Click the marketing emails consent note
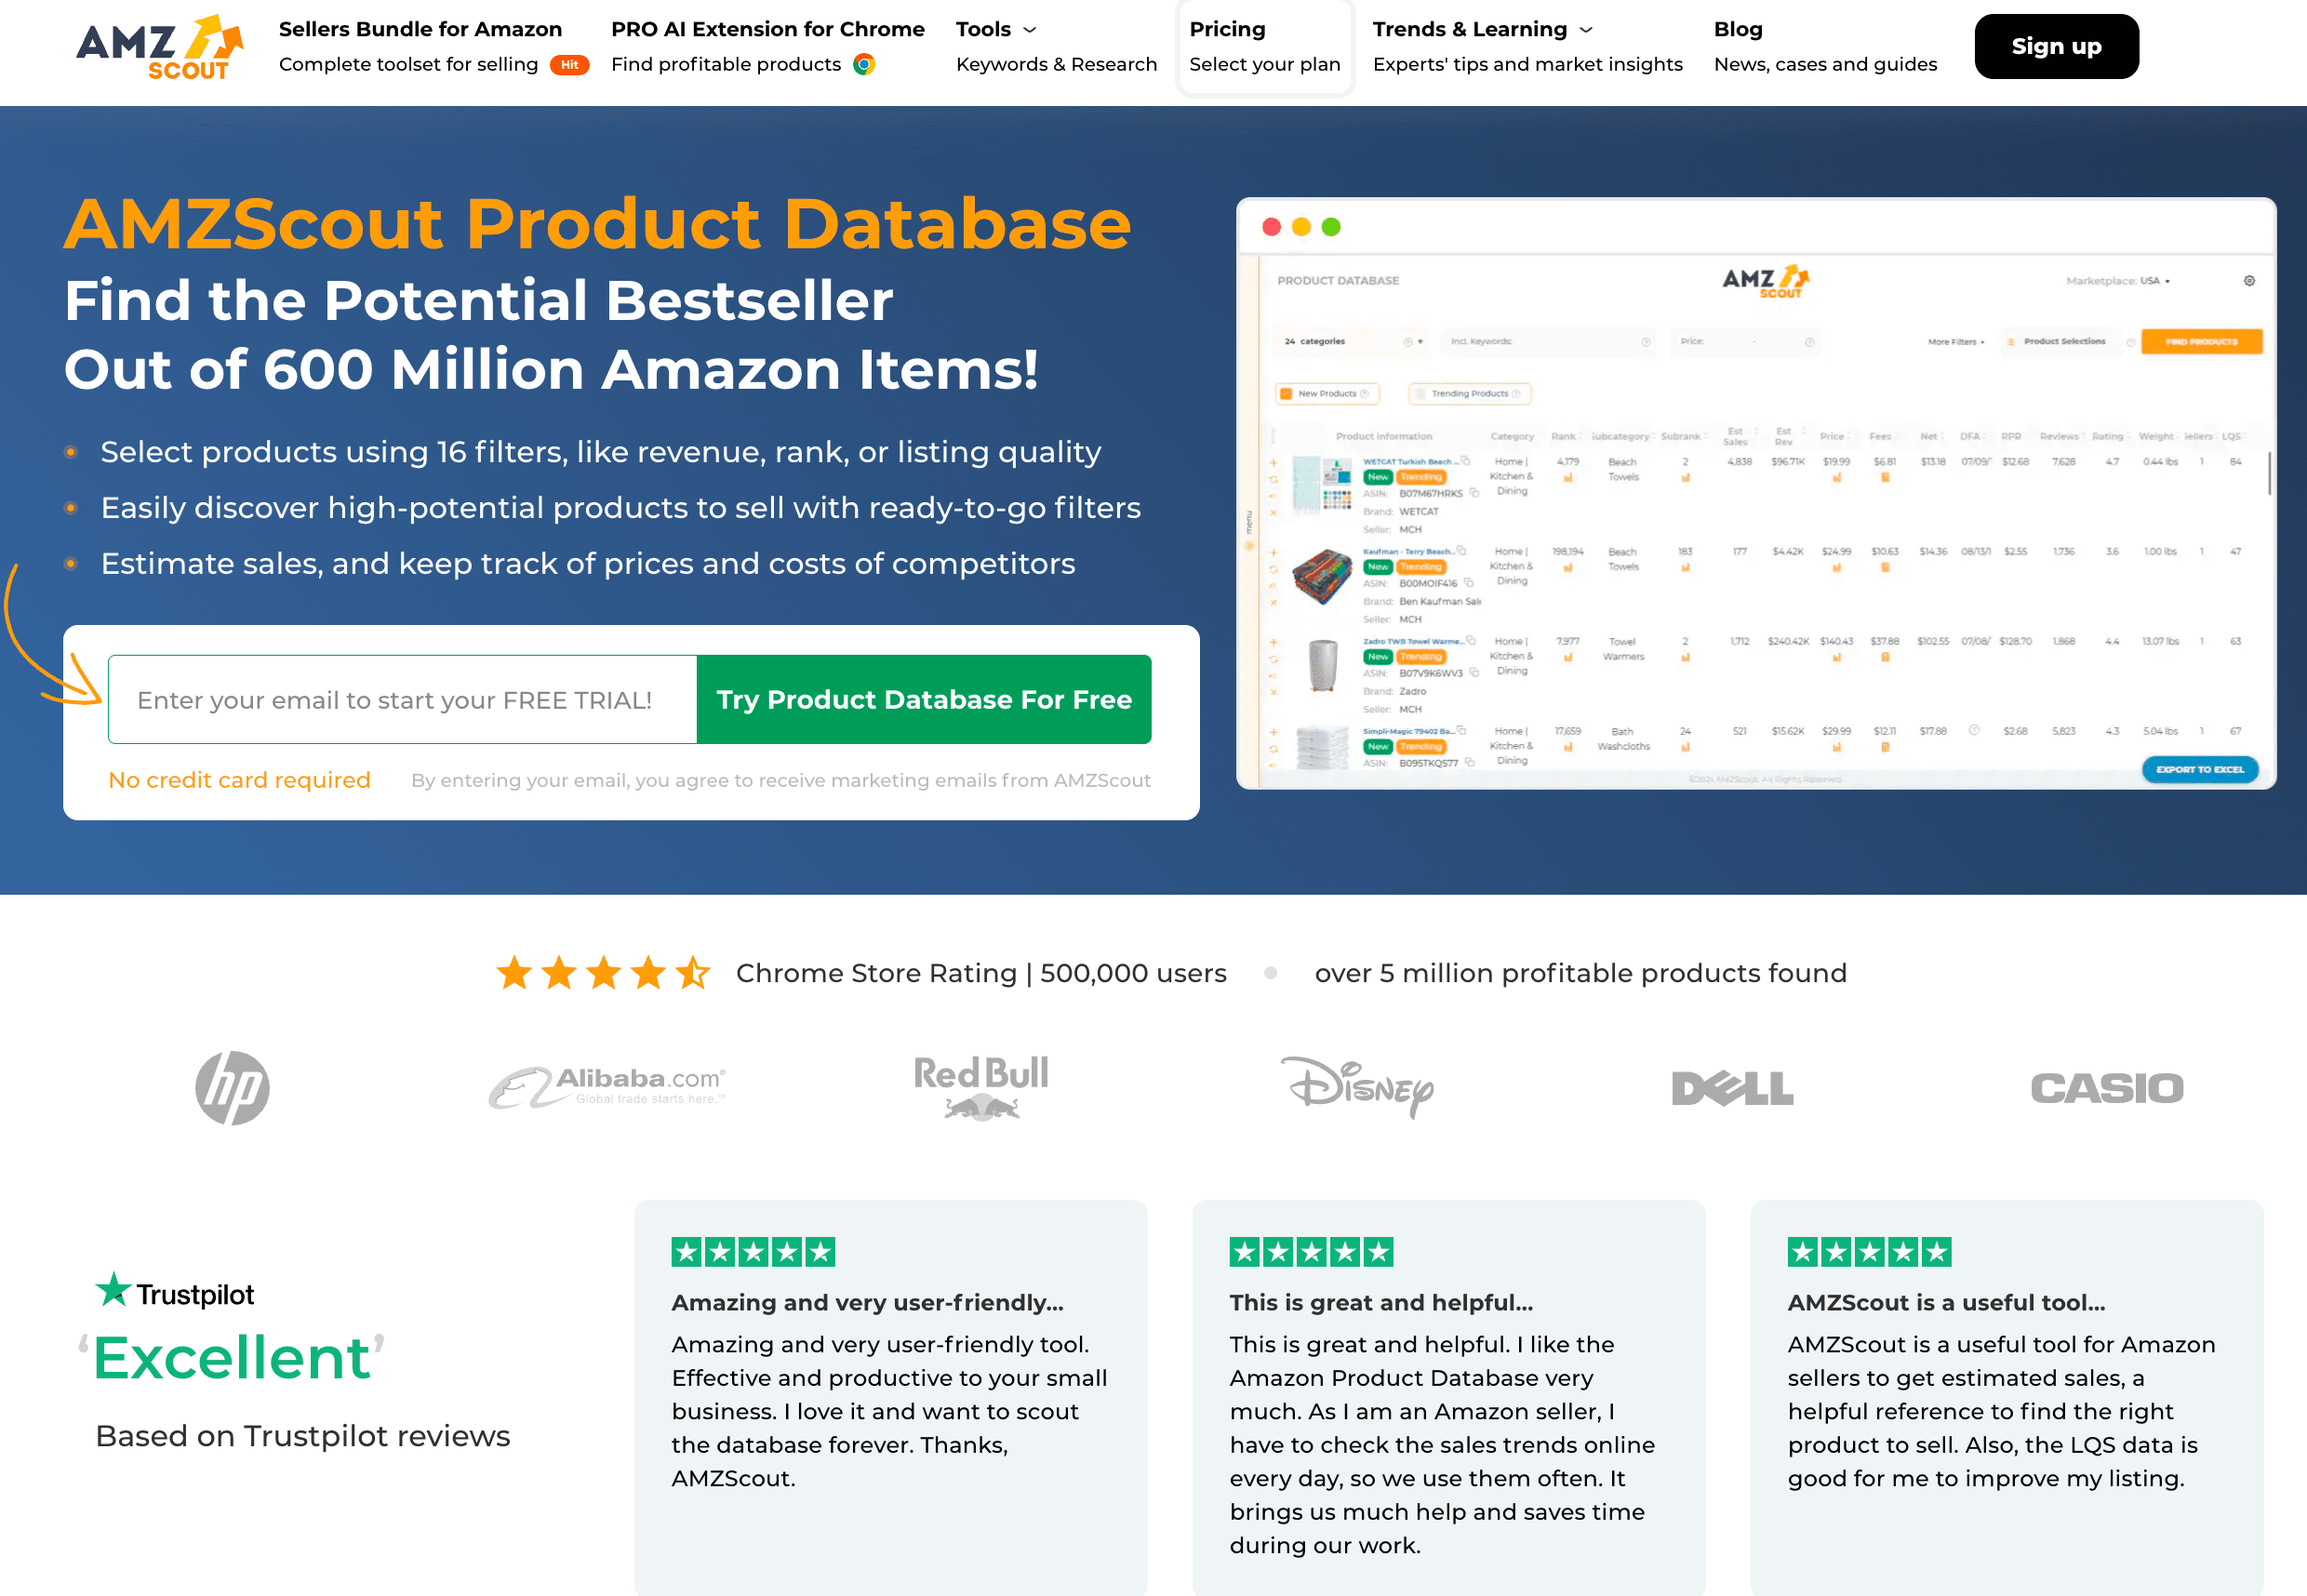This screenshot has height=1596, width=2307. click(x=781, y=780)
